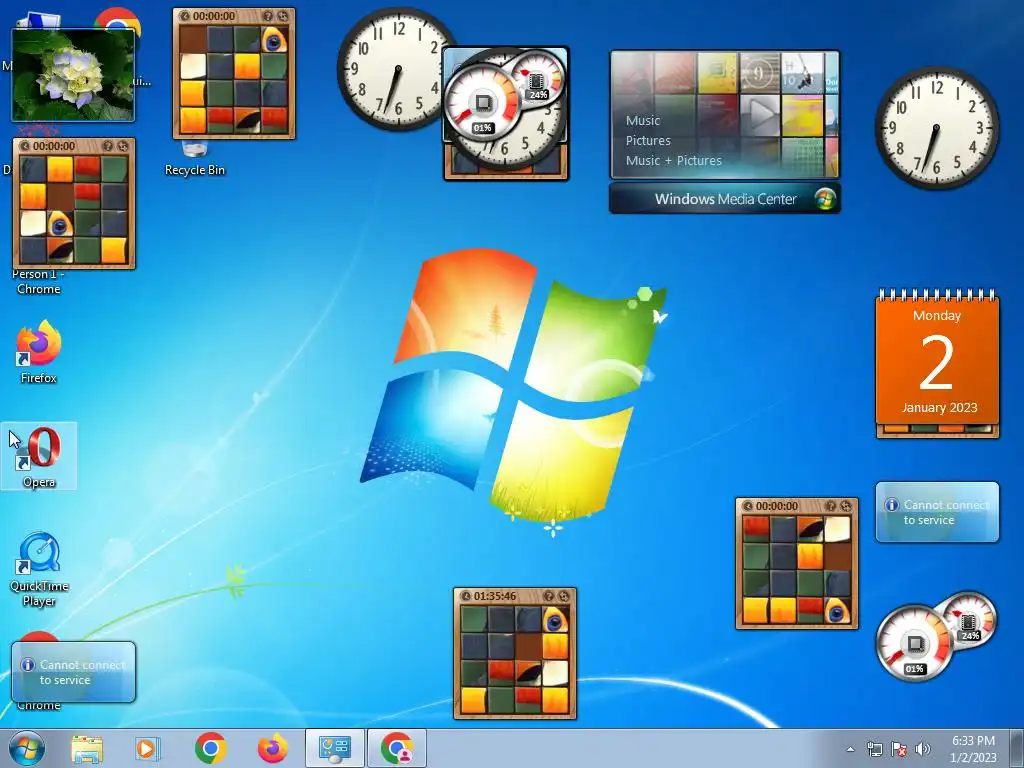Launch Windows Media Player from the taskbar

(148, 748)
